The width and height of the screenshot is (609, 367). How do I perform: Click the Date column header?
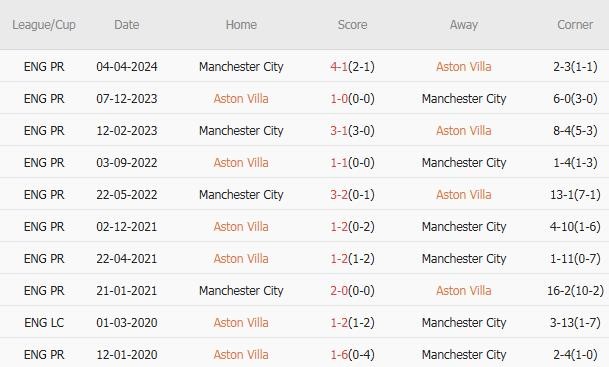point(127,25)
